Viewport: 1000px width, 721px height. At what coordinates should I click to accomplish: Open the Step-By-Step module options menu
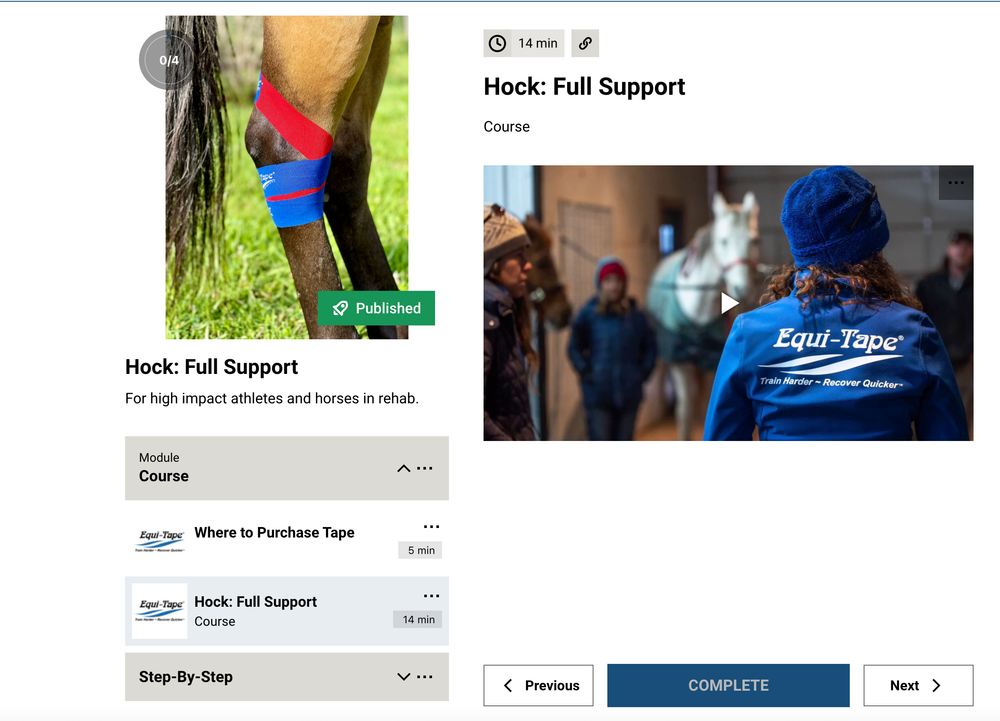pos(428,677)
